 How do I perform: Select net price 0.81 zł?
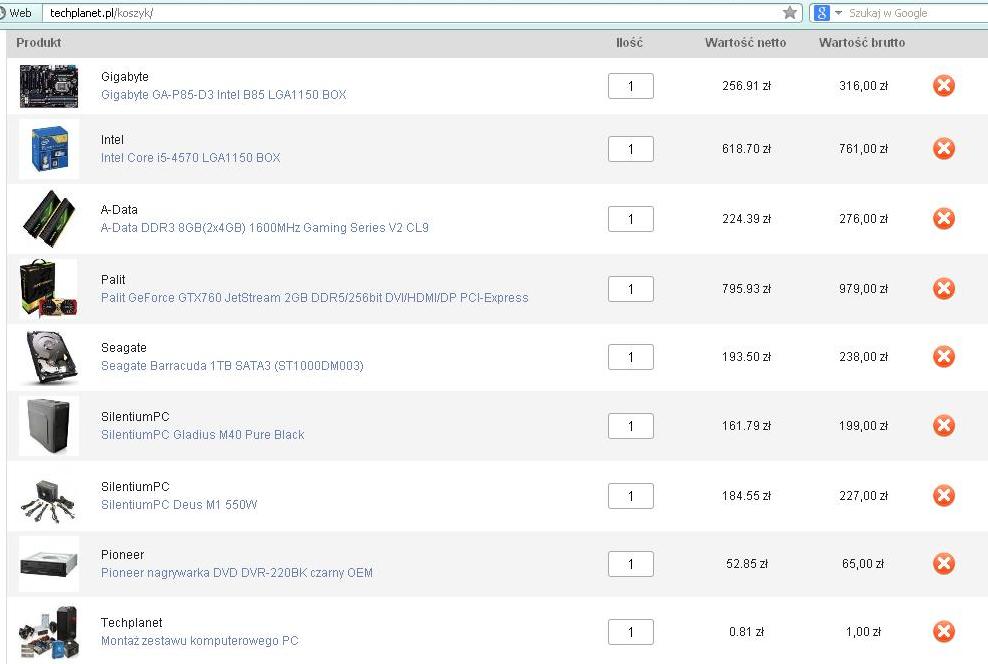(x=747, y=632)
